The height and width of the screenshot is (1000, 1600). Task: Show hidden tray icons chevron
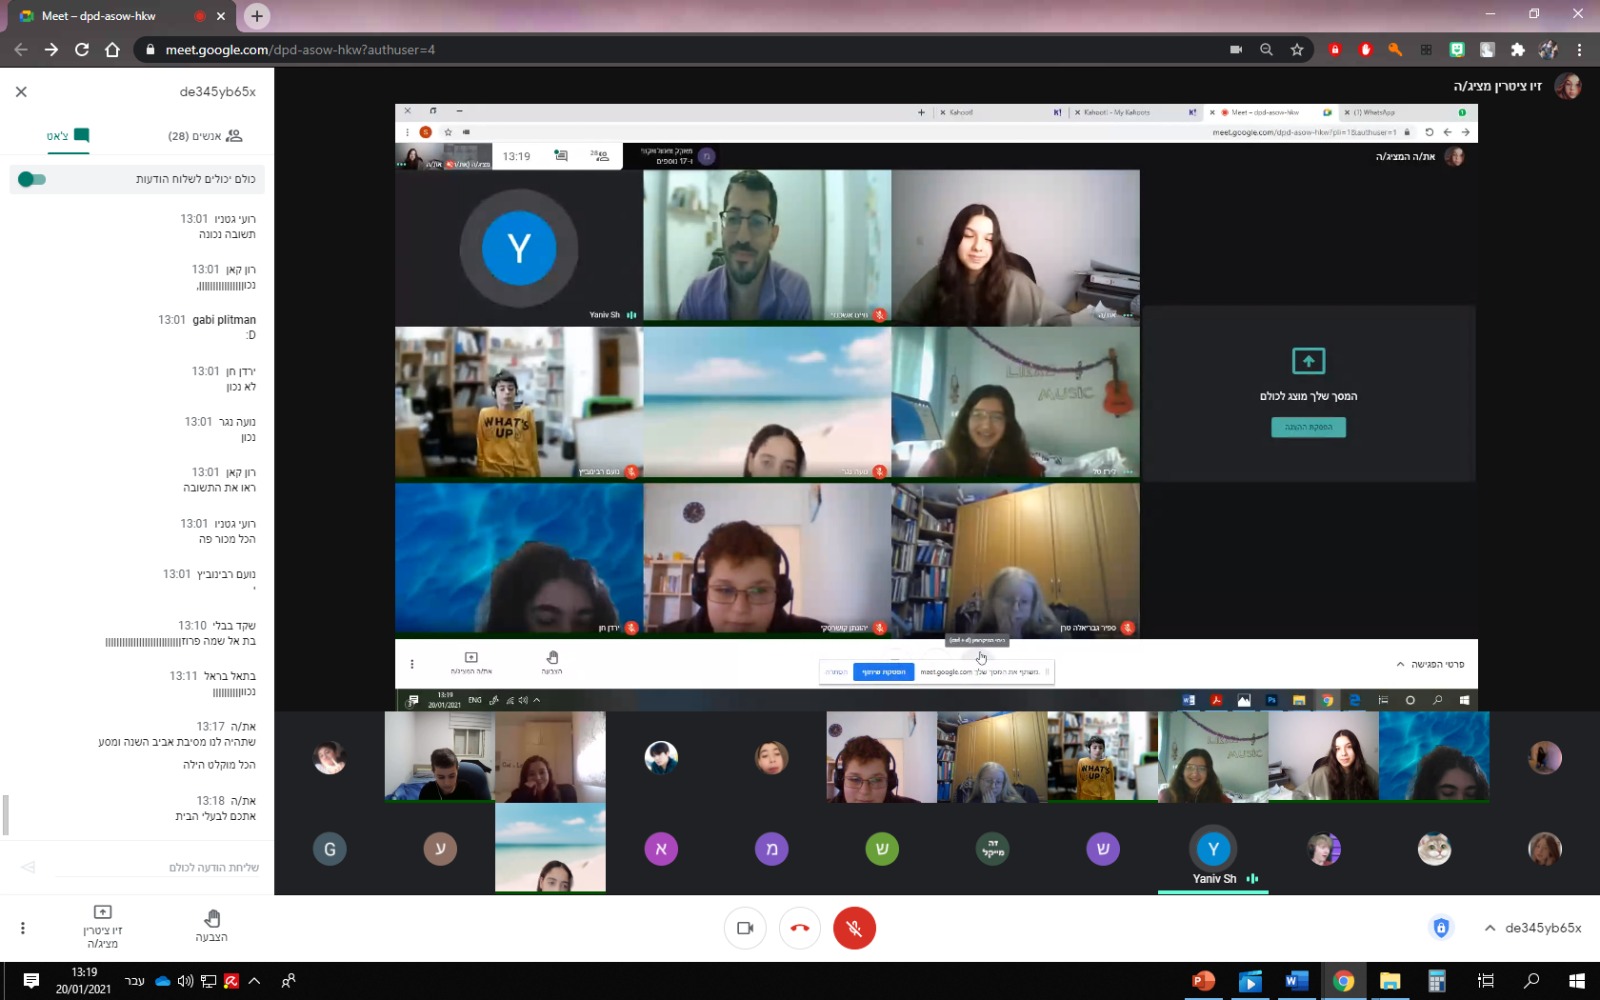(x=254, y=981)
